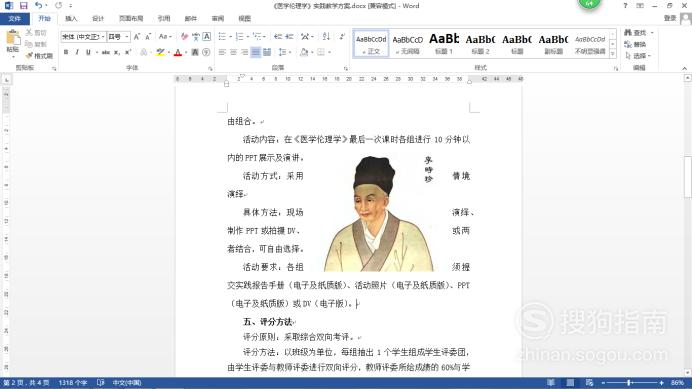Viewport: 692px width, 389px height.
Task: Click the Word Help question mark icon
Action: coord(625,6)
